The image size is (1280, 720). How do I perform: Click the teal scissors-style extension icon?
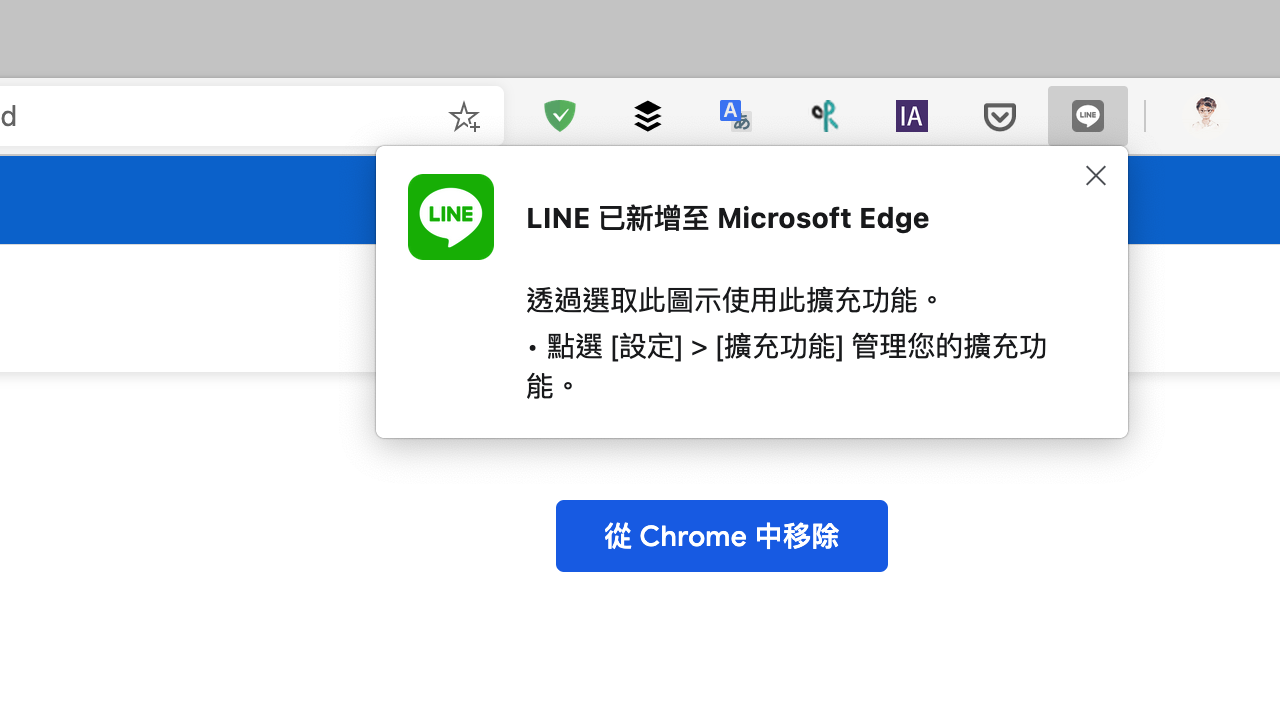823,116
